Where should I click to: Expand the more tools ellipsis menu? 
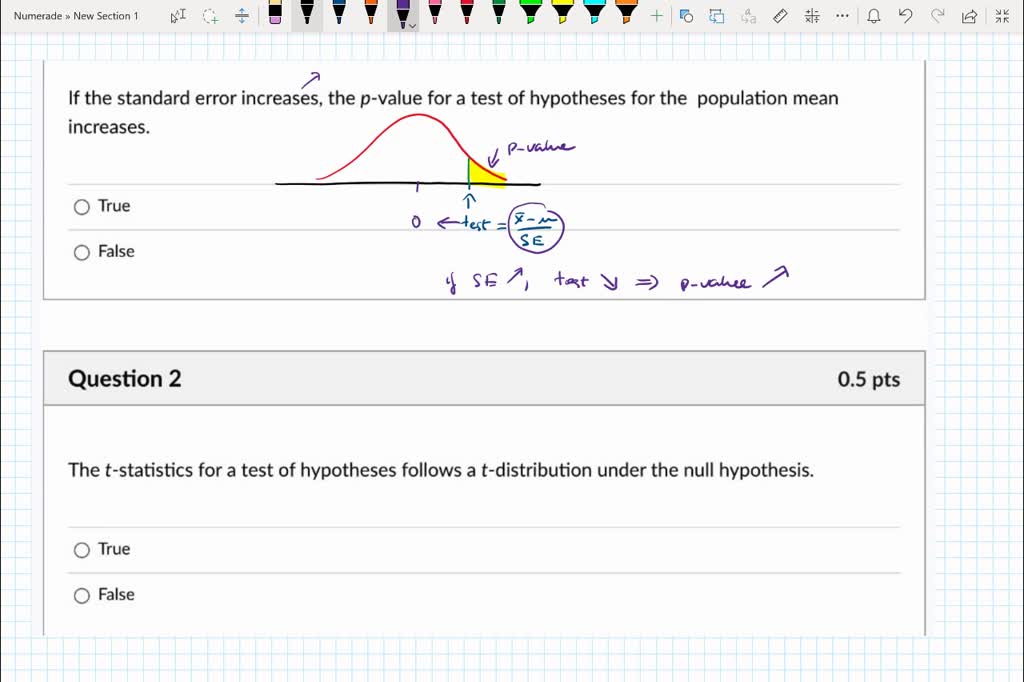coord(841,15)
